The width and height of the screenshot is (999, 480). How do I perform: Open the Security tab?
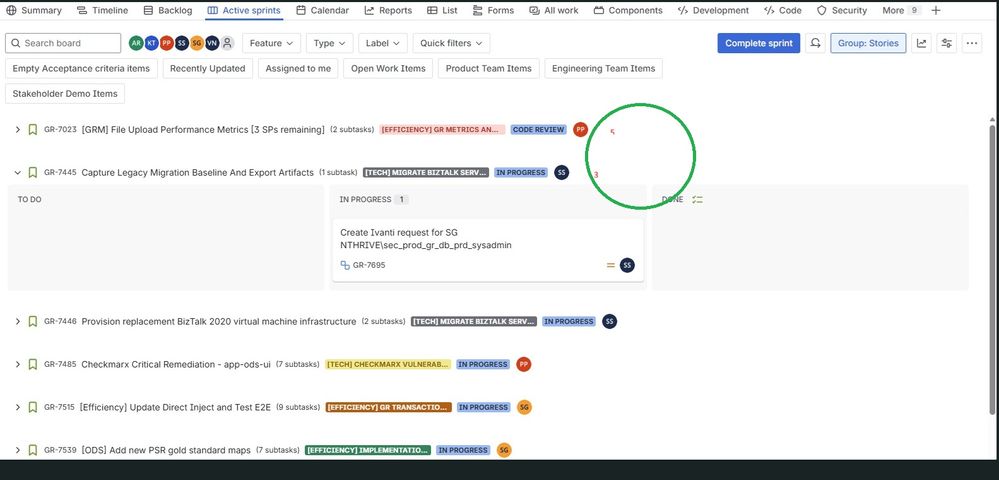pos(842,10)
